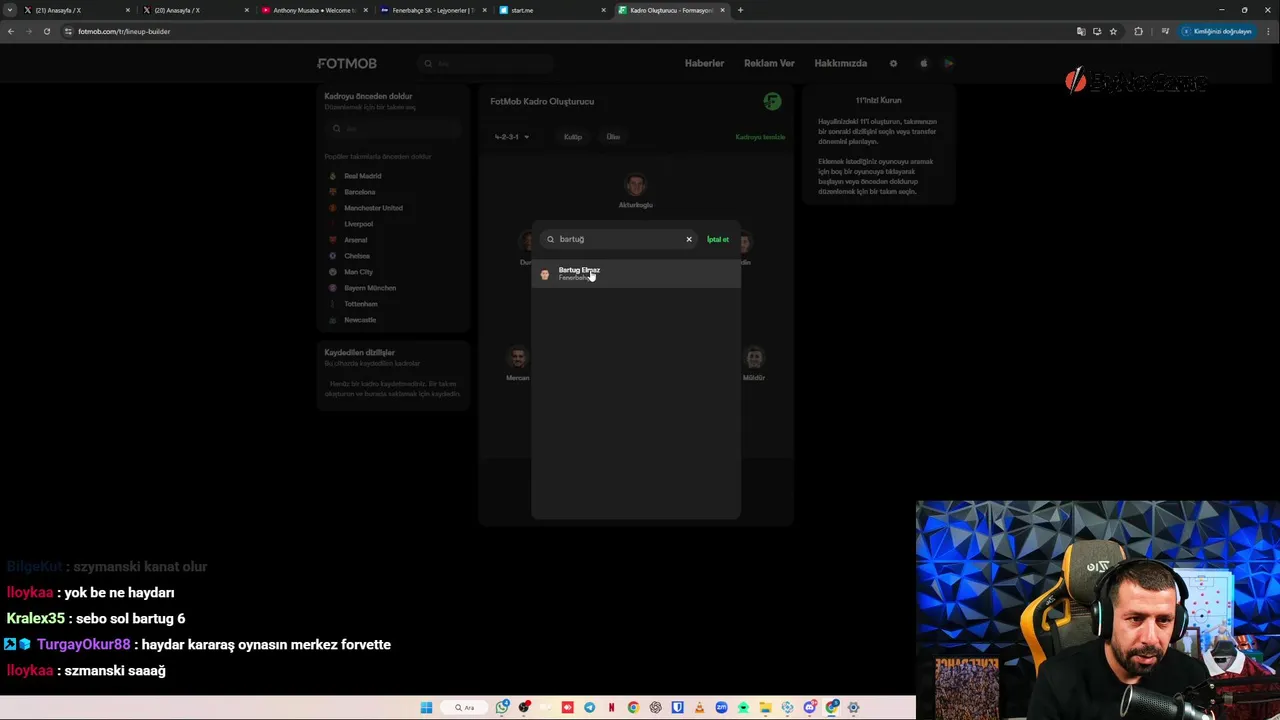The width and height of the screenshot is (1280, 720).
Task: Select the Aktürkoğlu player slot
Action: [x=636, y=191]
